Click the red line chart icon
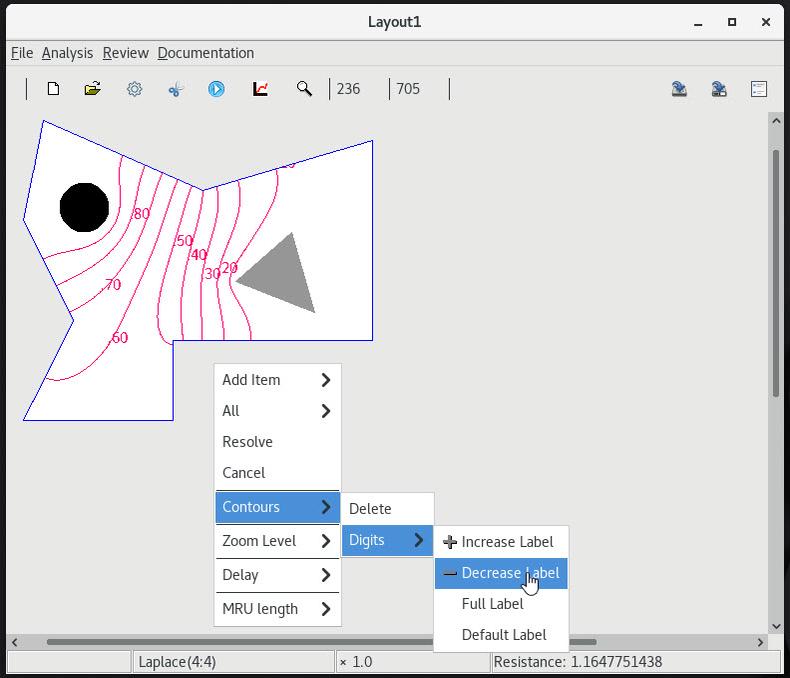This screenshot has width=790, height=678. [x=260, y=89]
